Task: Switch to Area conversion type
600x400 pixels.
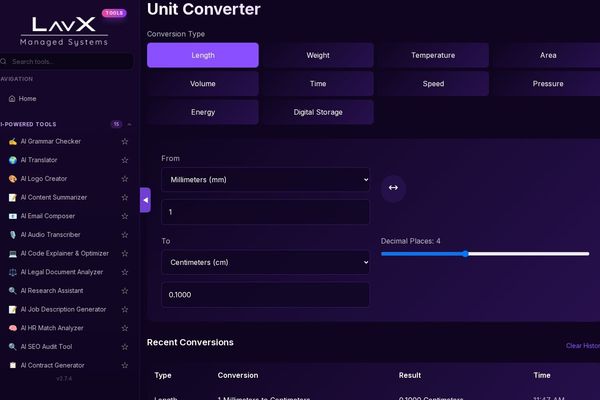Action: [x=548, y=55]
